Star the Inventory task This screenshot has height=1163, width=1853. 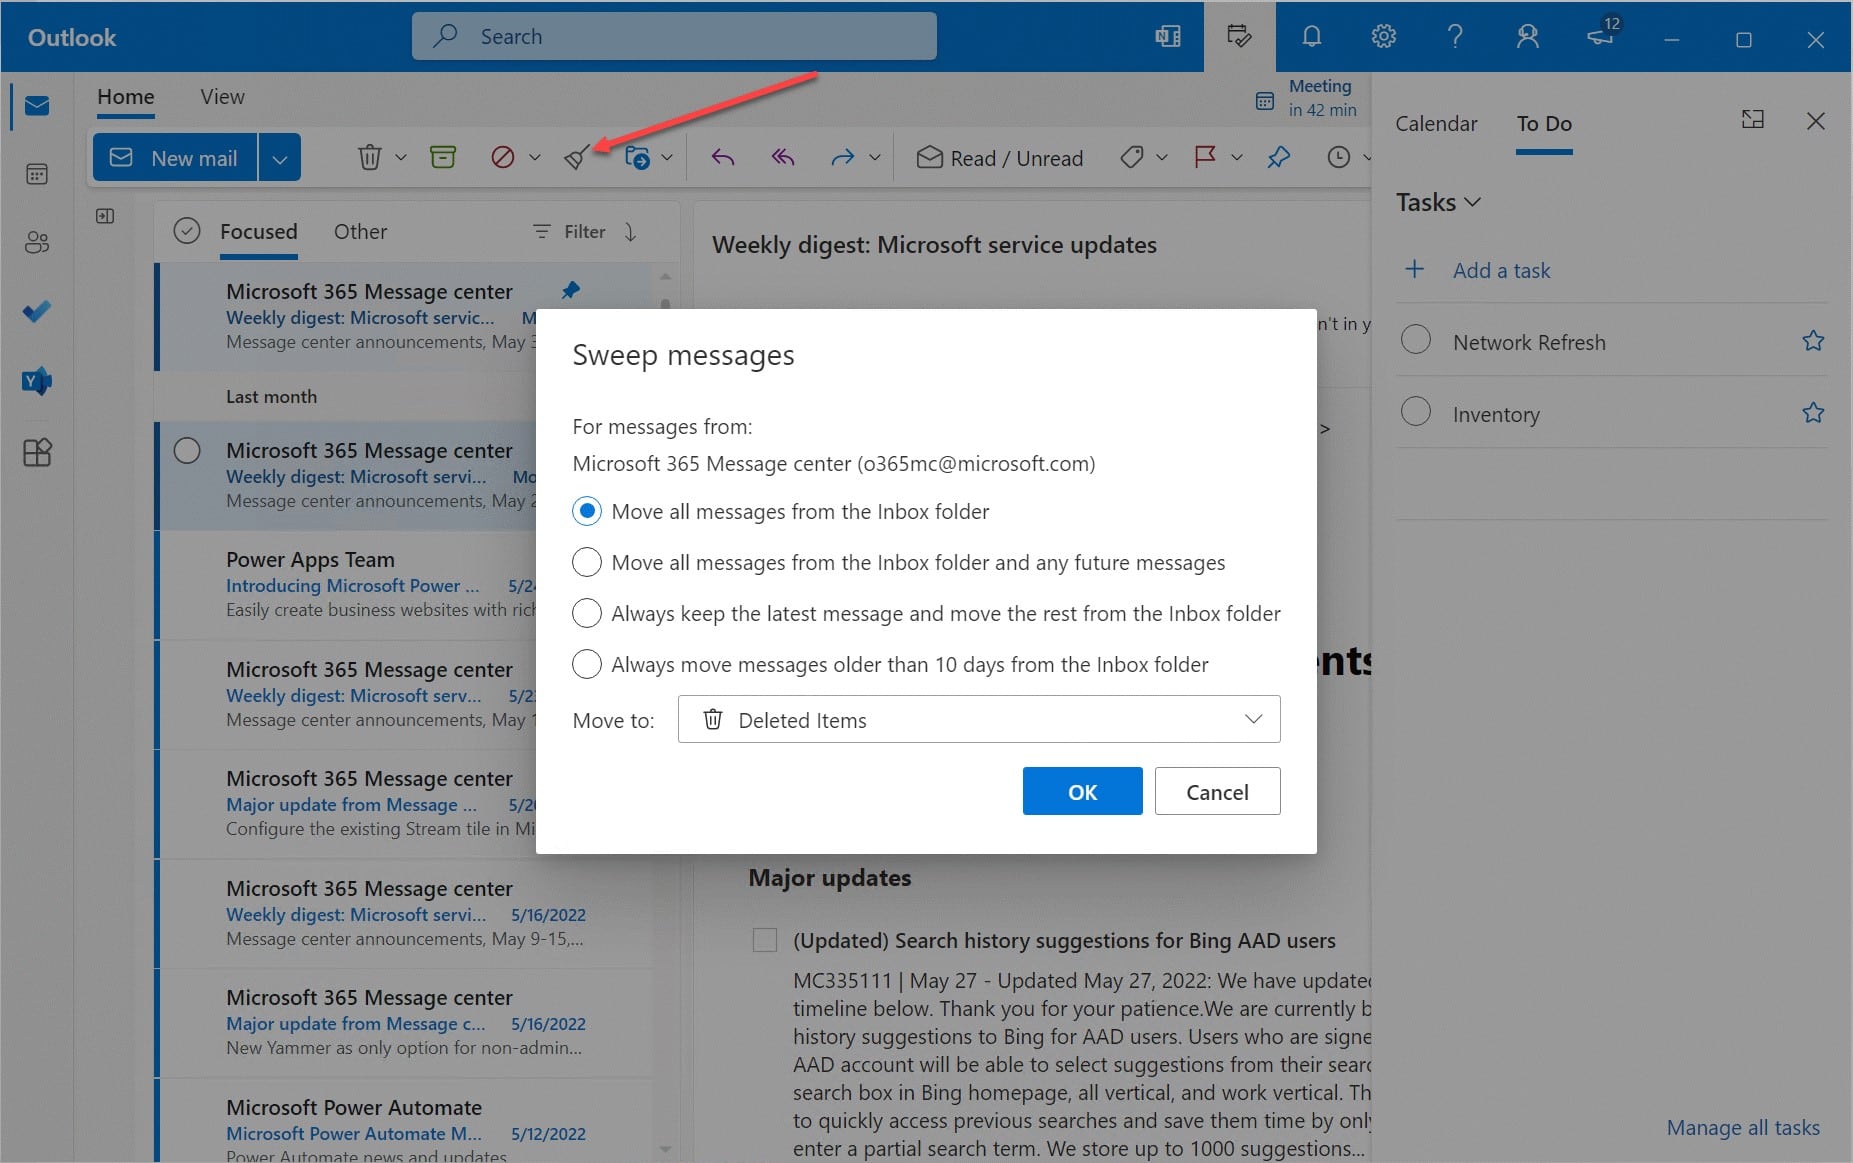[x=1813, y=413]
